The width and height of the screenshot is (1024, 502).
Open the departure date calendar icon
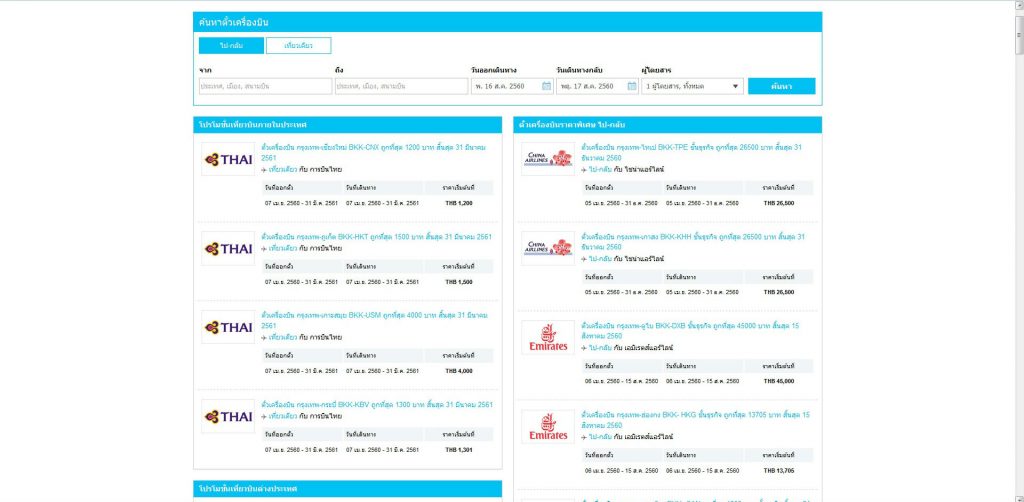[x=546, y=86]
